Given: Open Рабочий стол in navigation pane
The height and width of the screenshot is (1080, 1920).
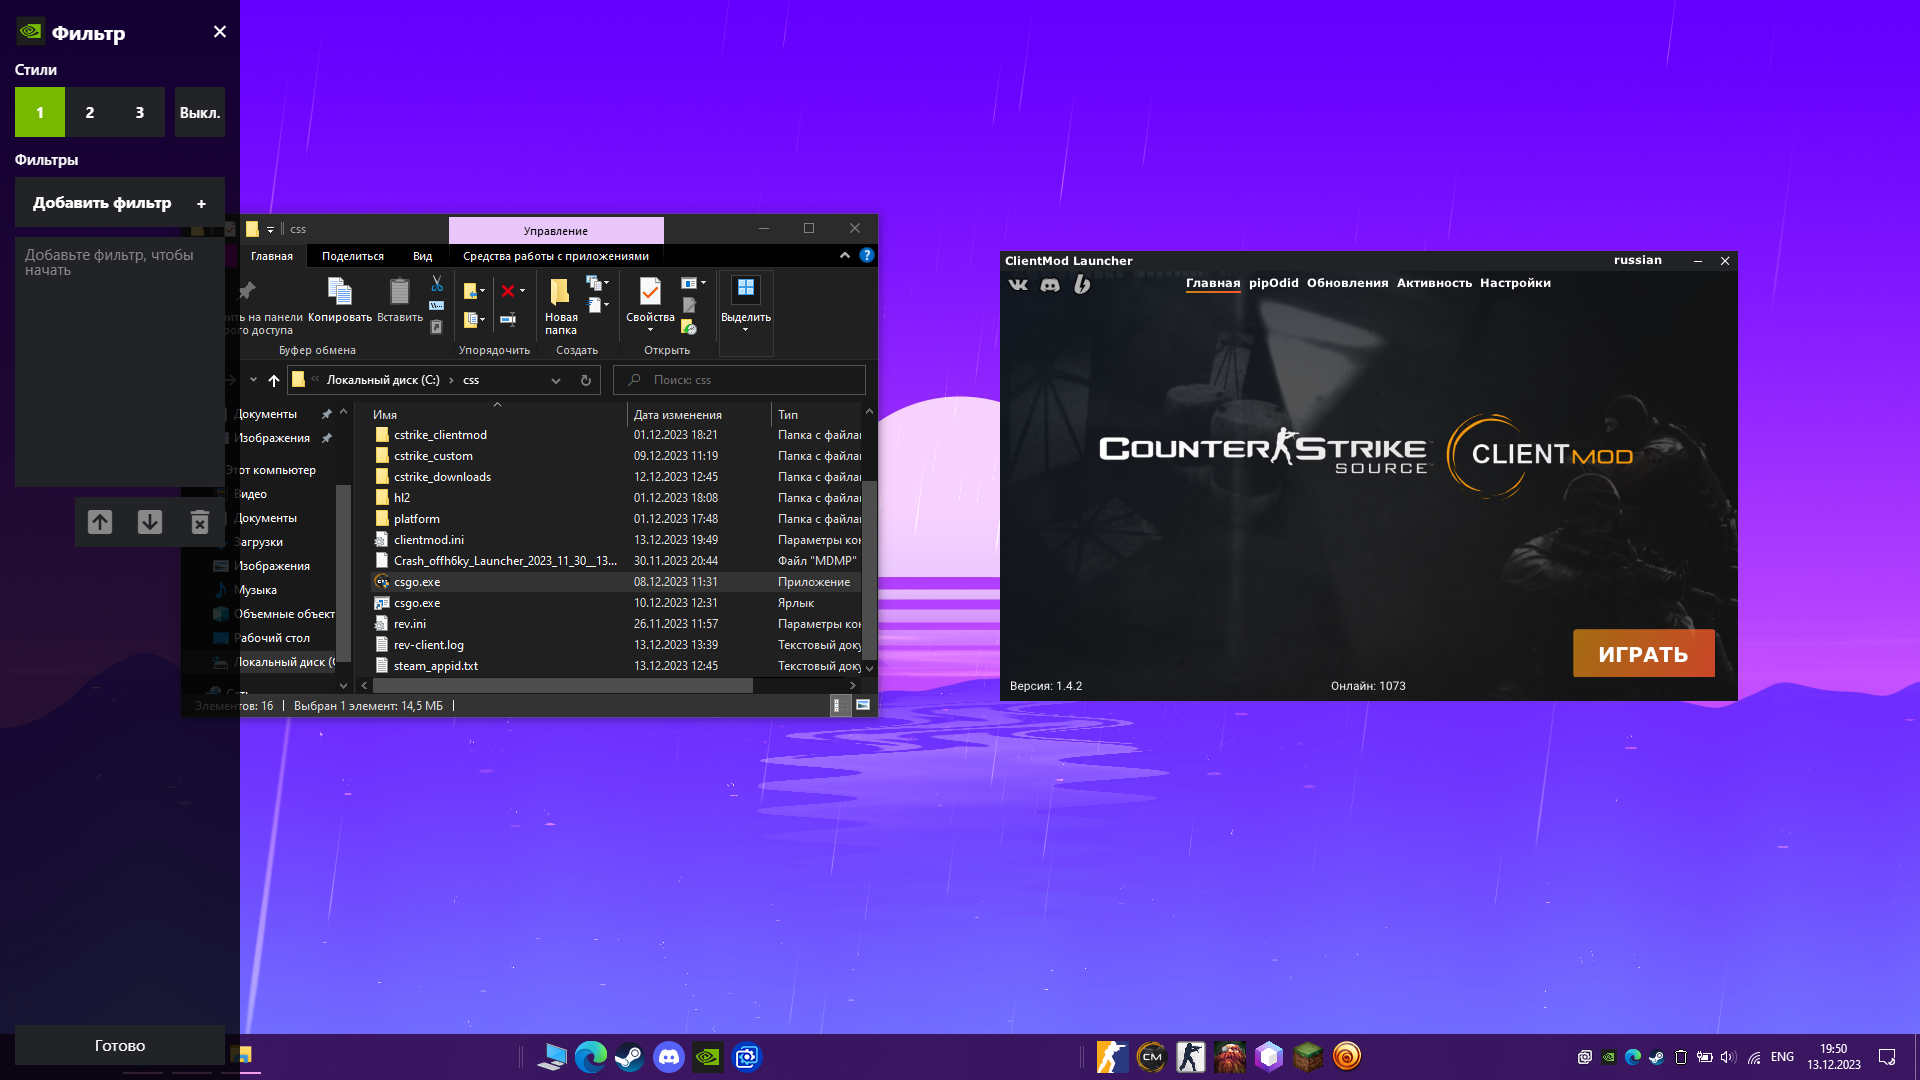Looking at the screenshot, I should [x=271, y=638].
